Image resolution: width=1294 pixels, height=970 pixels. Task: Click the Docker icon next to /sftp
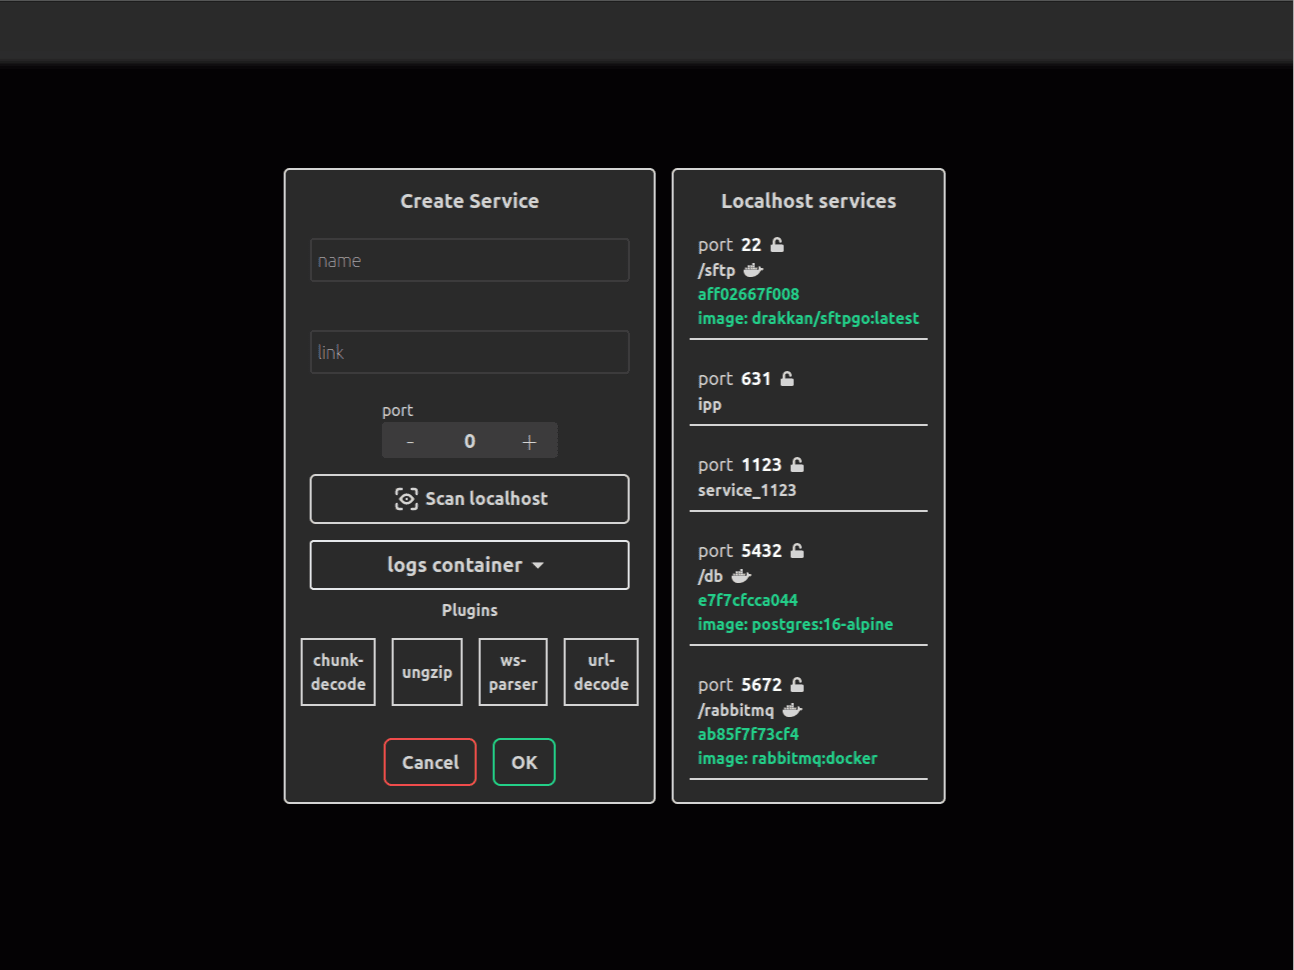tap(753, 270)
